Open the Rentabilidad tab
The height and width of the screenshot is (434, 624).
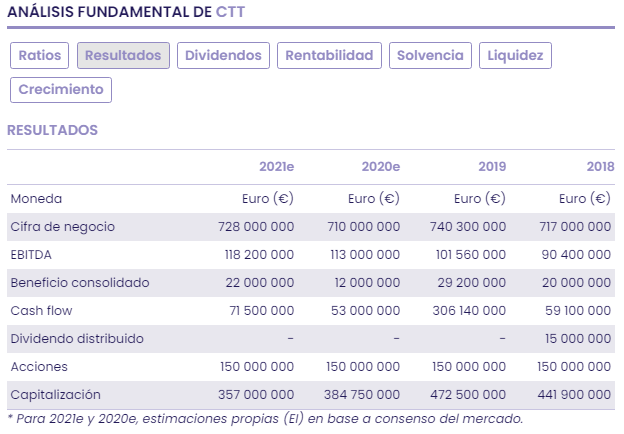point(329,56)
